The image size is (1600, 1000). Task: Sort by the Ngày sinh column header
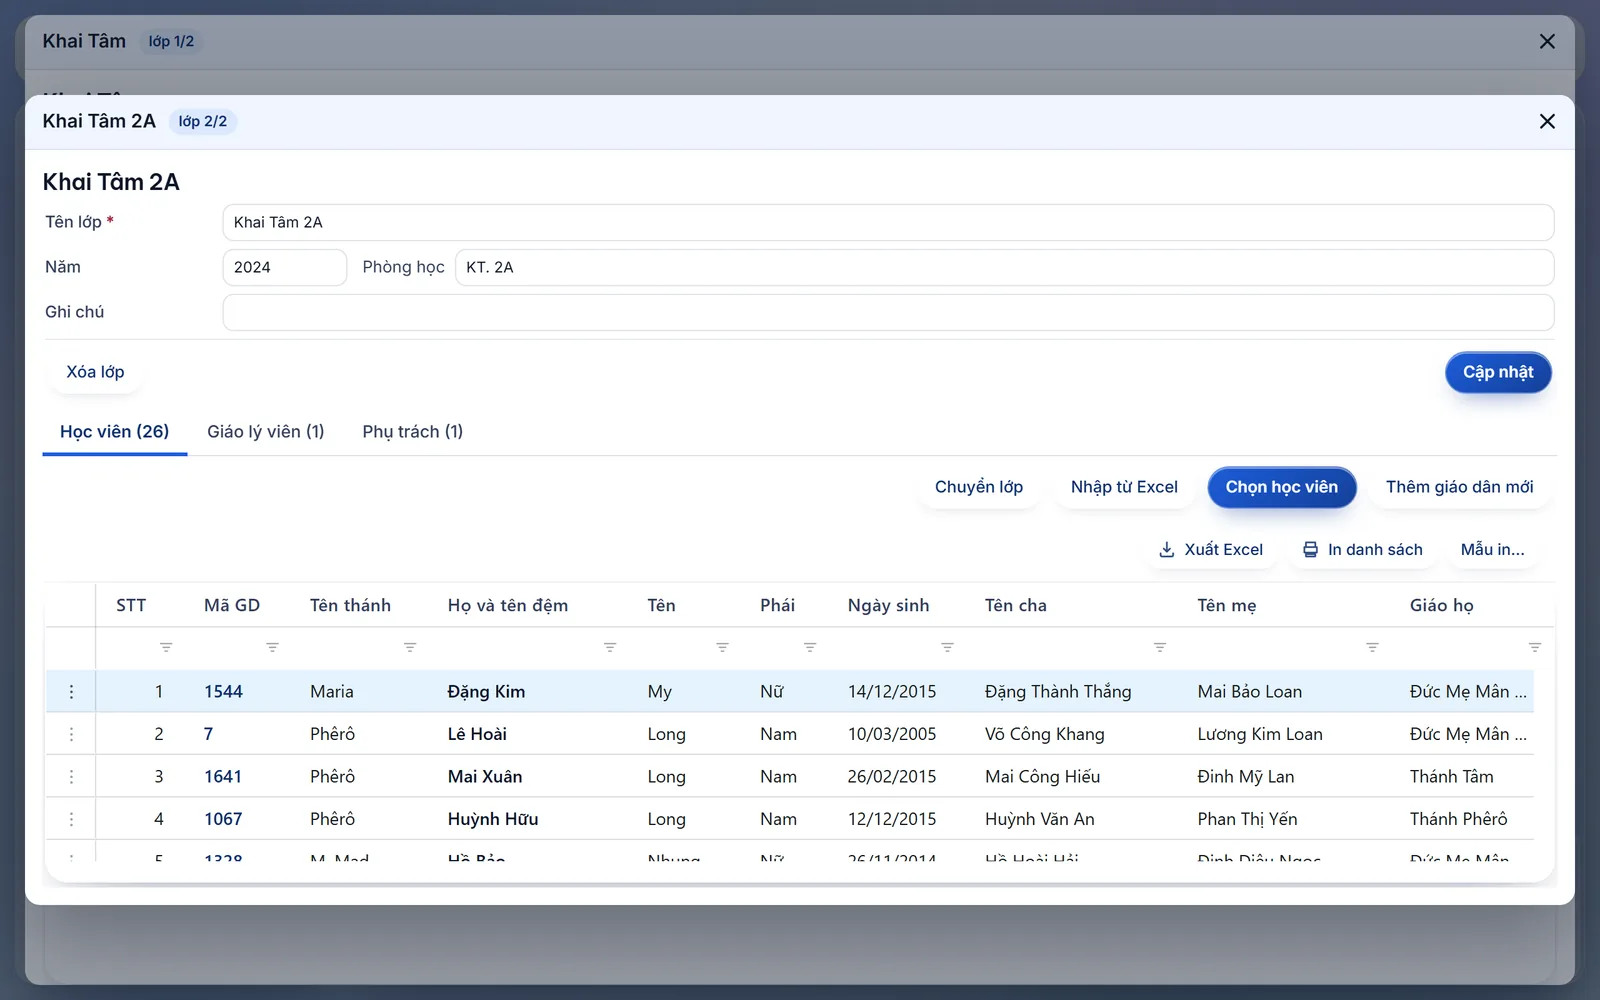888,605
